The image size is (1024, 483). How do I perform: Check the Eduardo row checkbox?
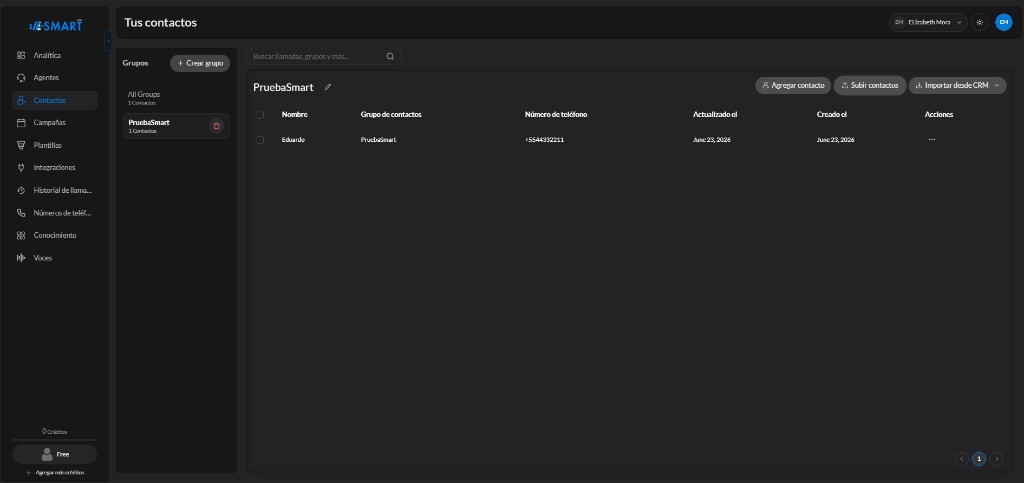[x=260, y=140]
